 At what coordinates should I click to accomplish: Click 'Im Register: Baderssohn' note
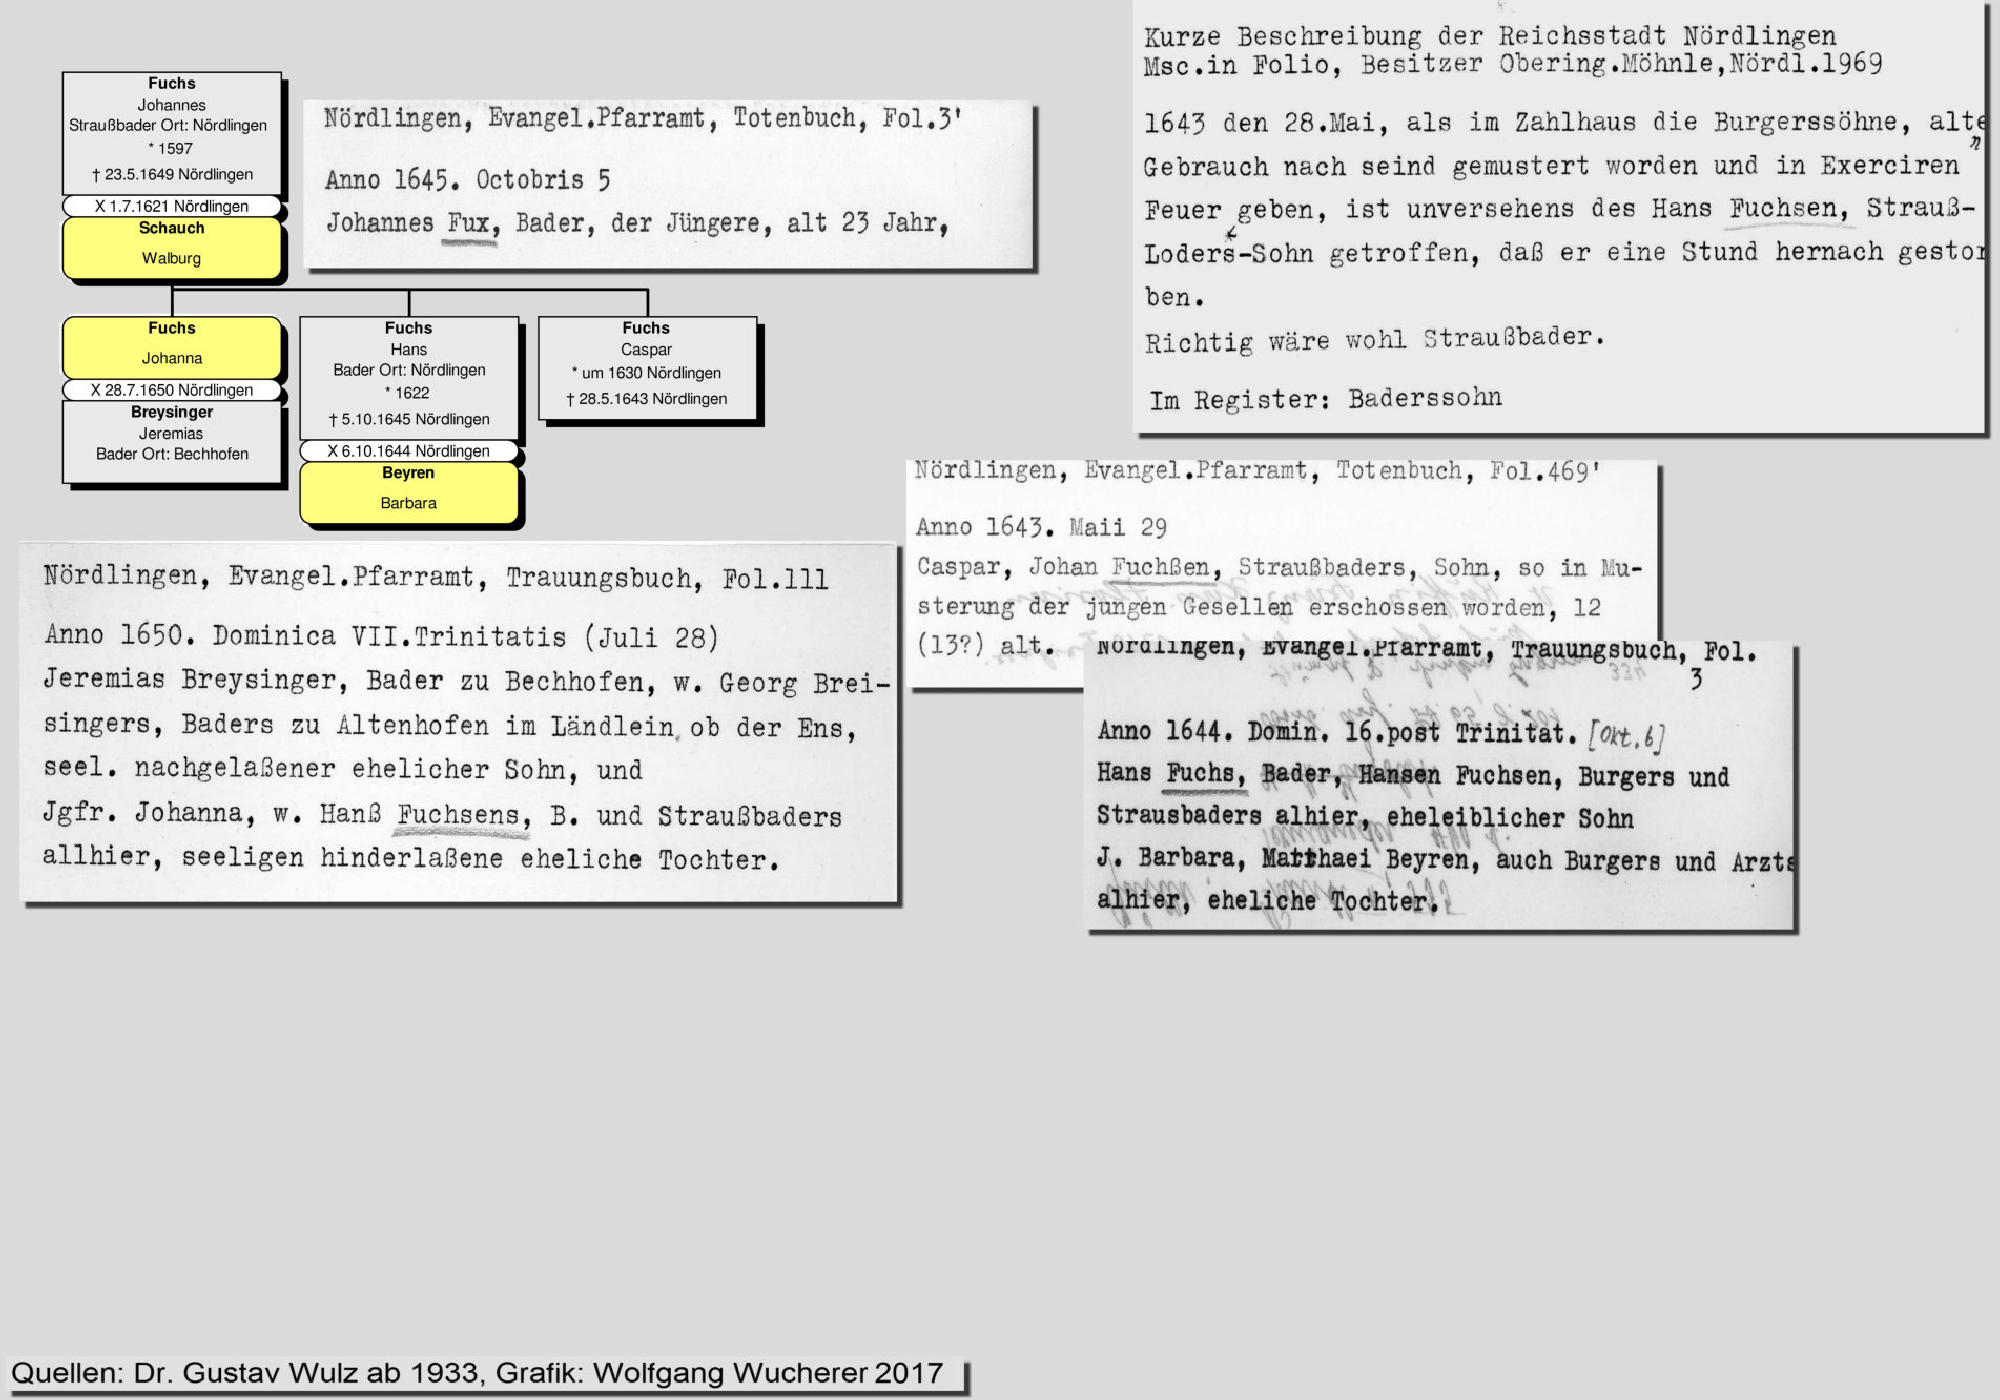1325,399
